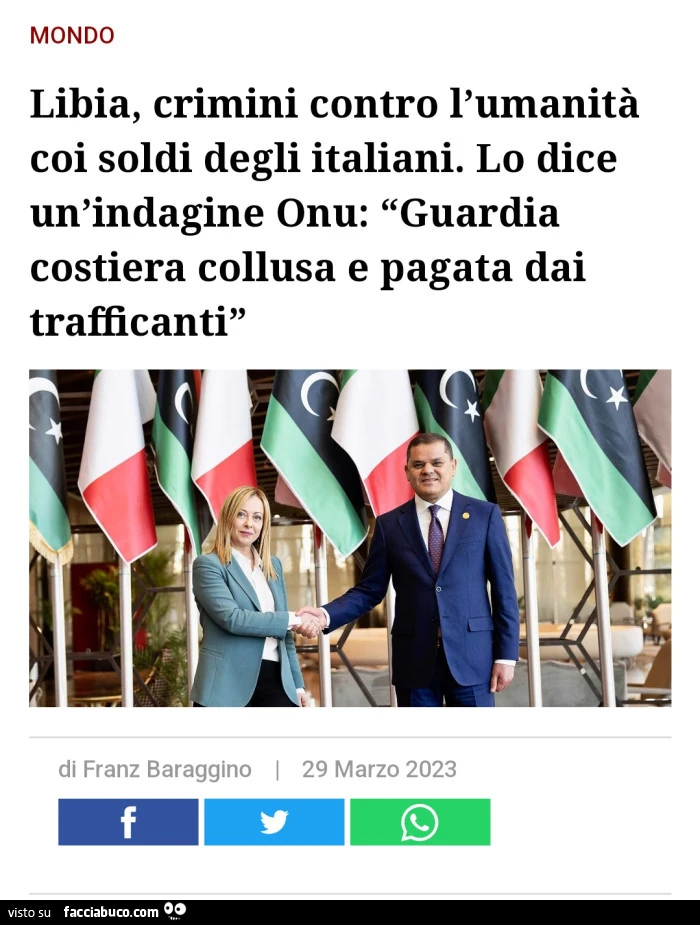Screen dimensions: 700x925
Task: Click the Italian flag at the photo's left
Action: [117, 464]
